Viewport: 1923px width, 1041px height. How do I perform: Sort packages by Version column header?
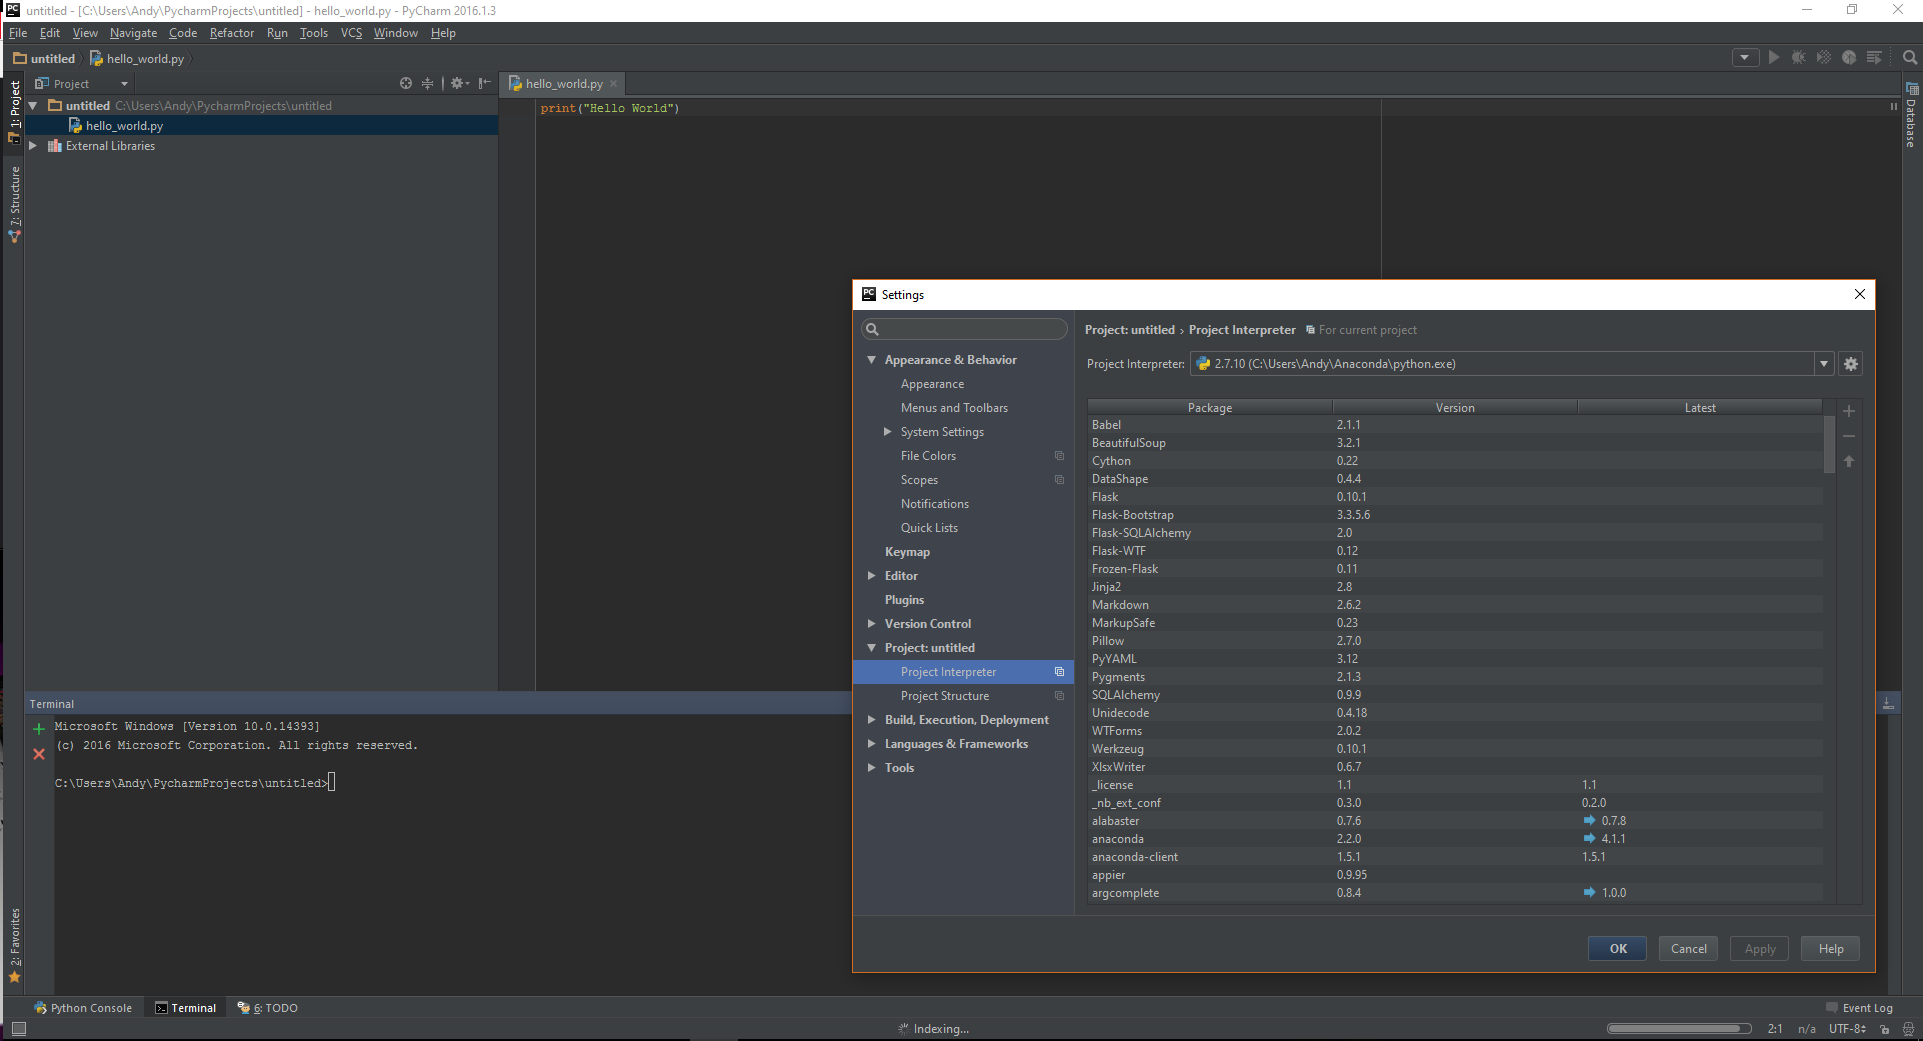tap(1455, 408)
